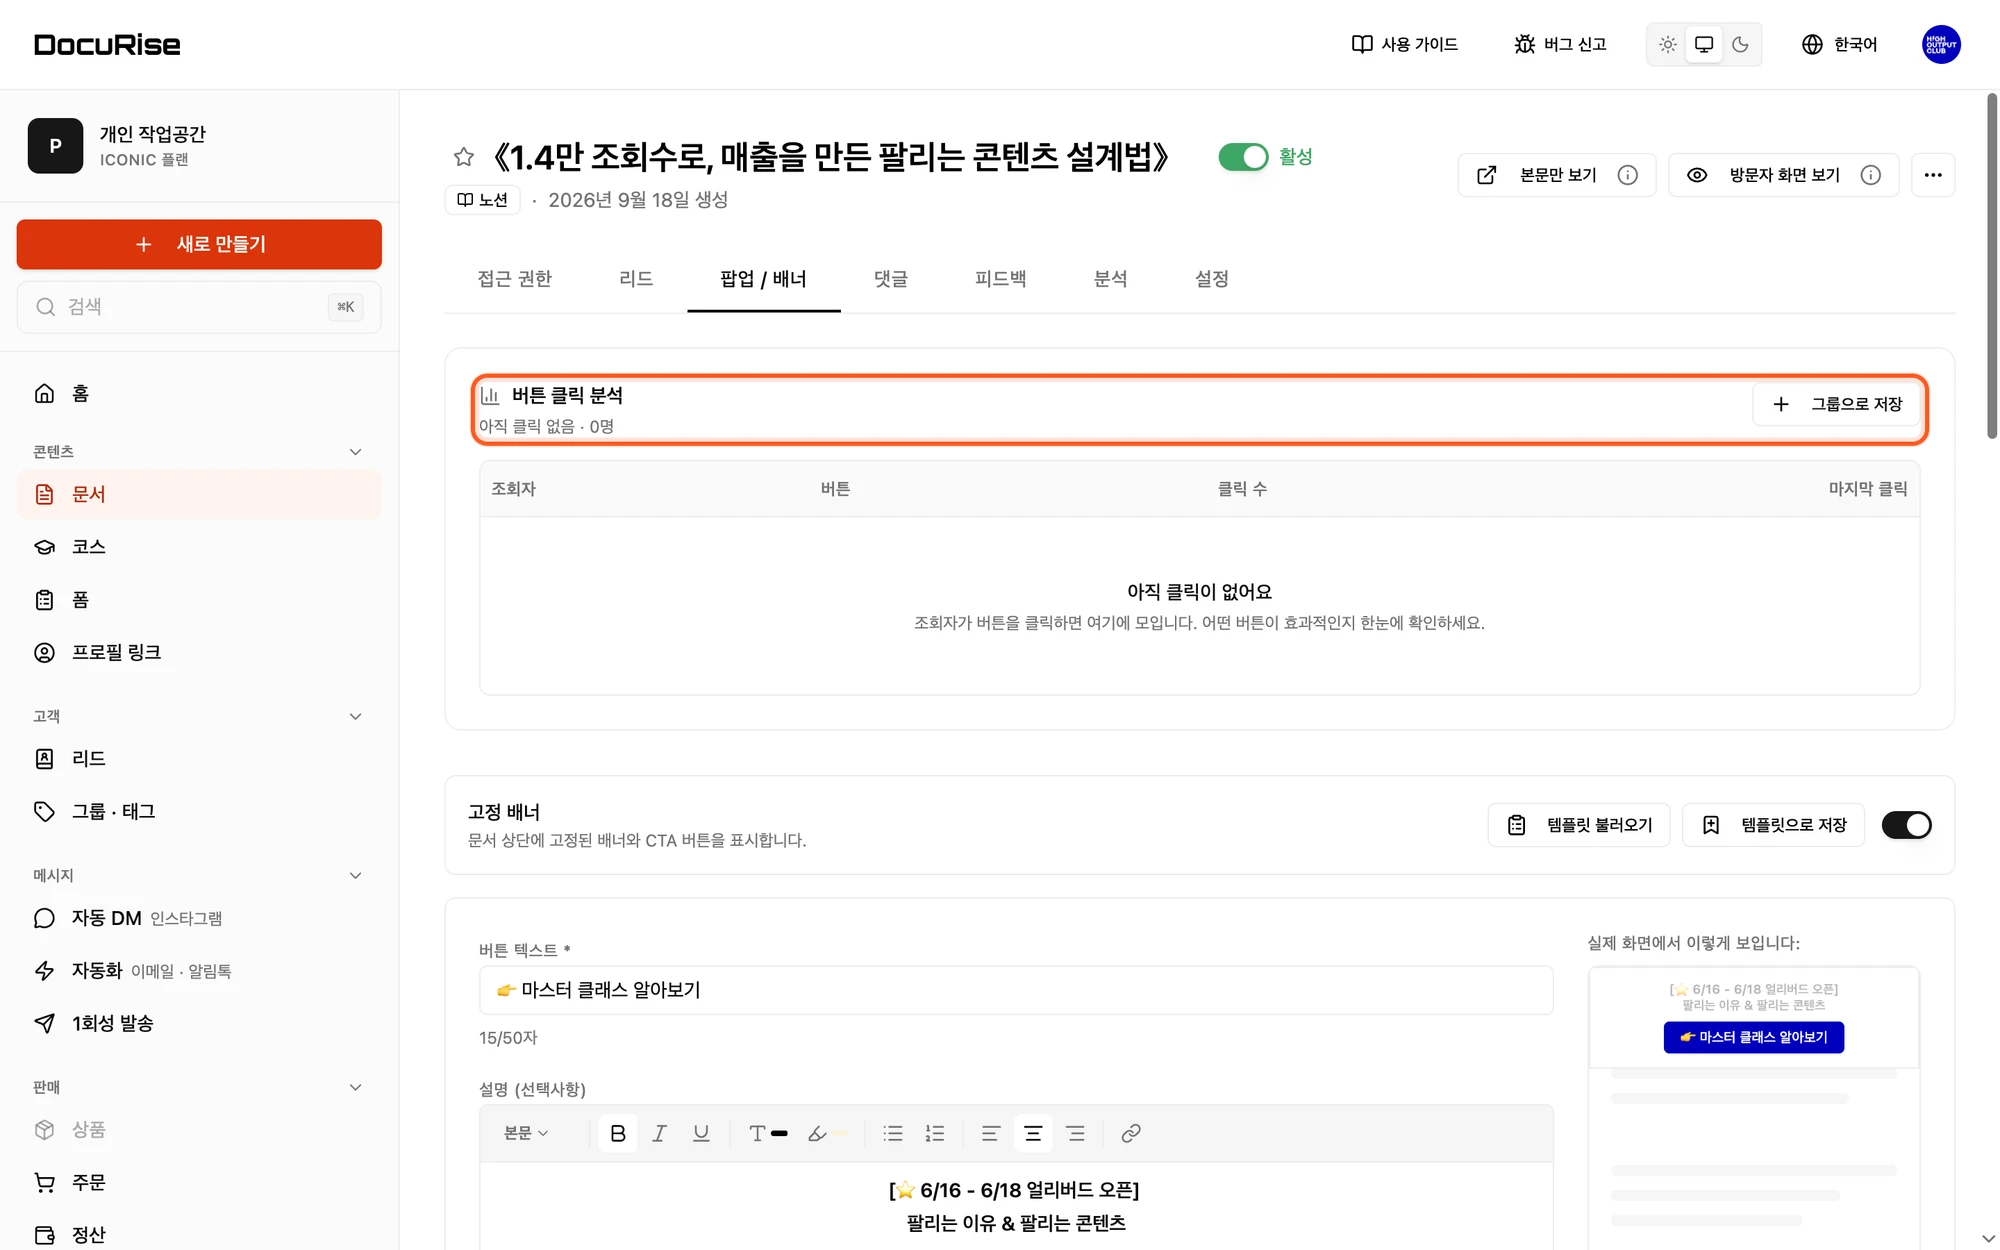
Task: Collapse the 판매 sidebar section
Action: [355, 1087]
